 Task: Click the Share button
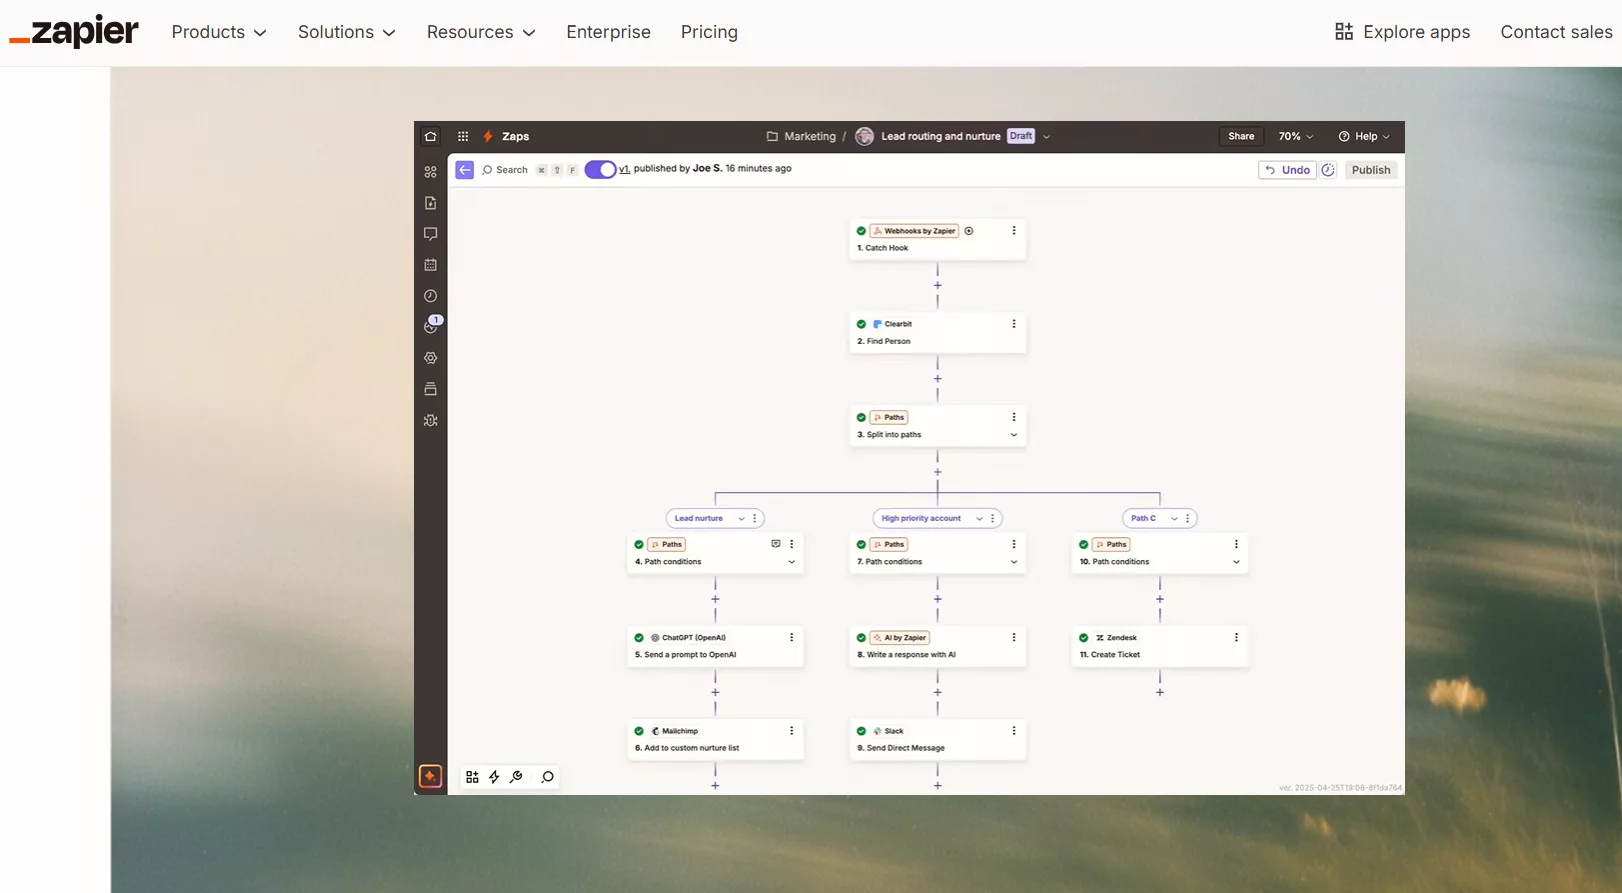point(1241,137)
